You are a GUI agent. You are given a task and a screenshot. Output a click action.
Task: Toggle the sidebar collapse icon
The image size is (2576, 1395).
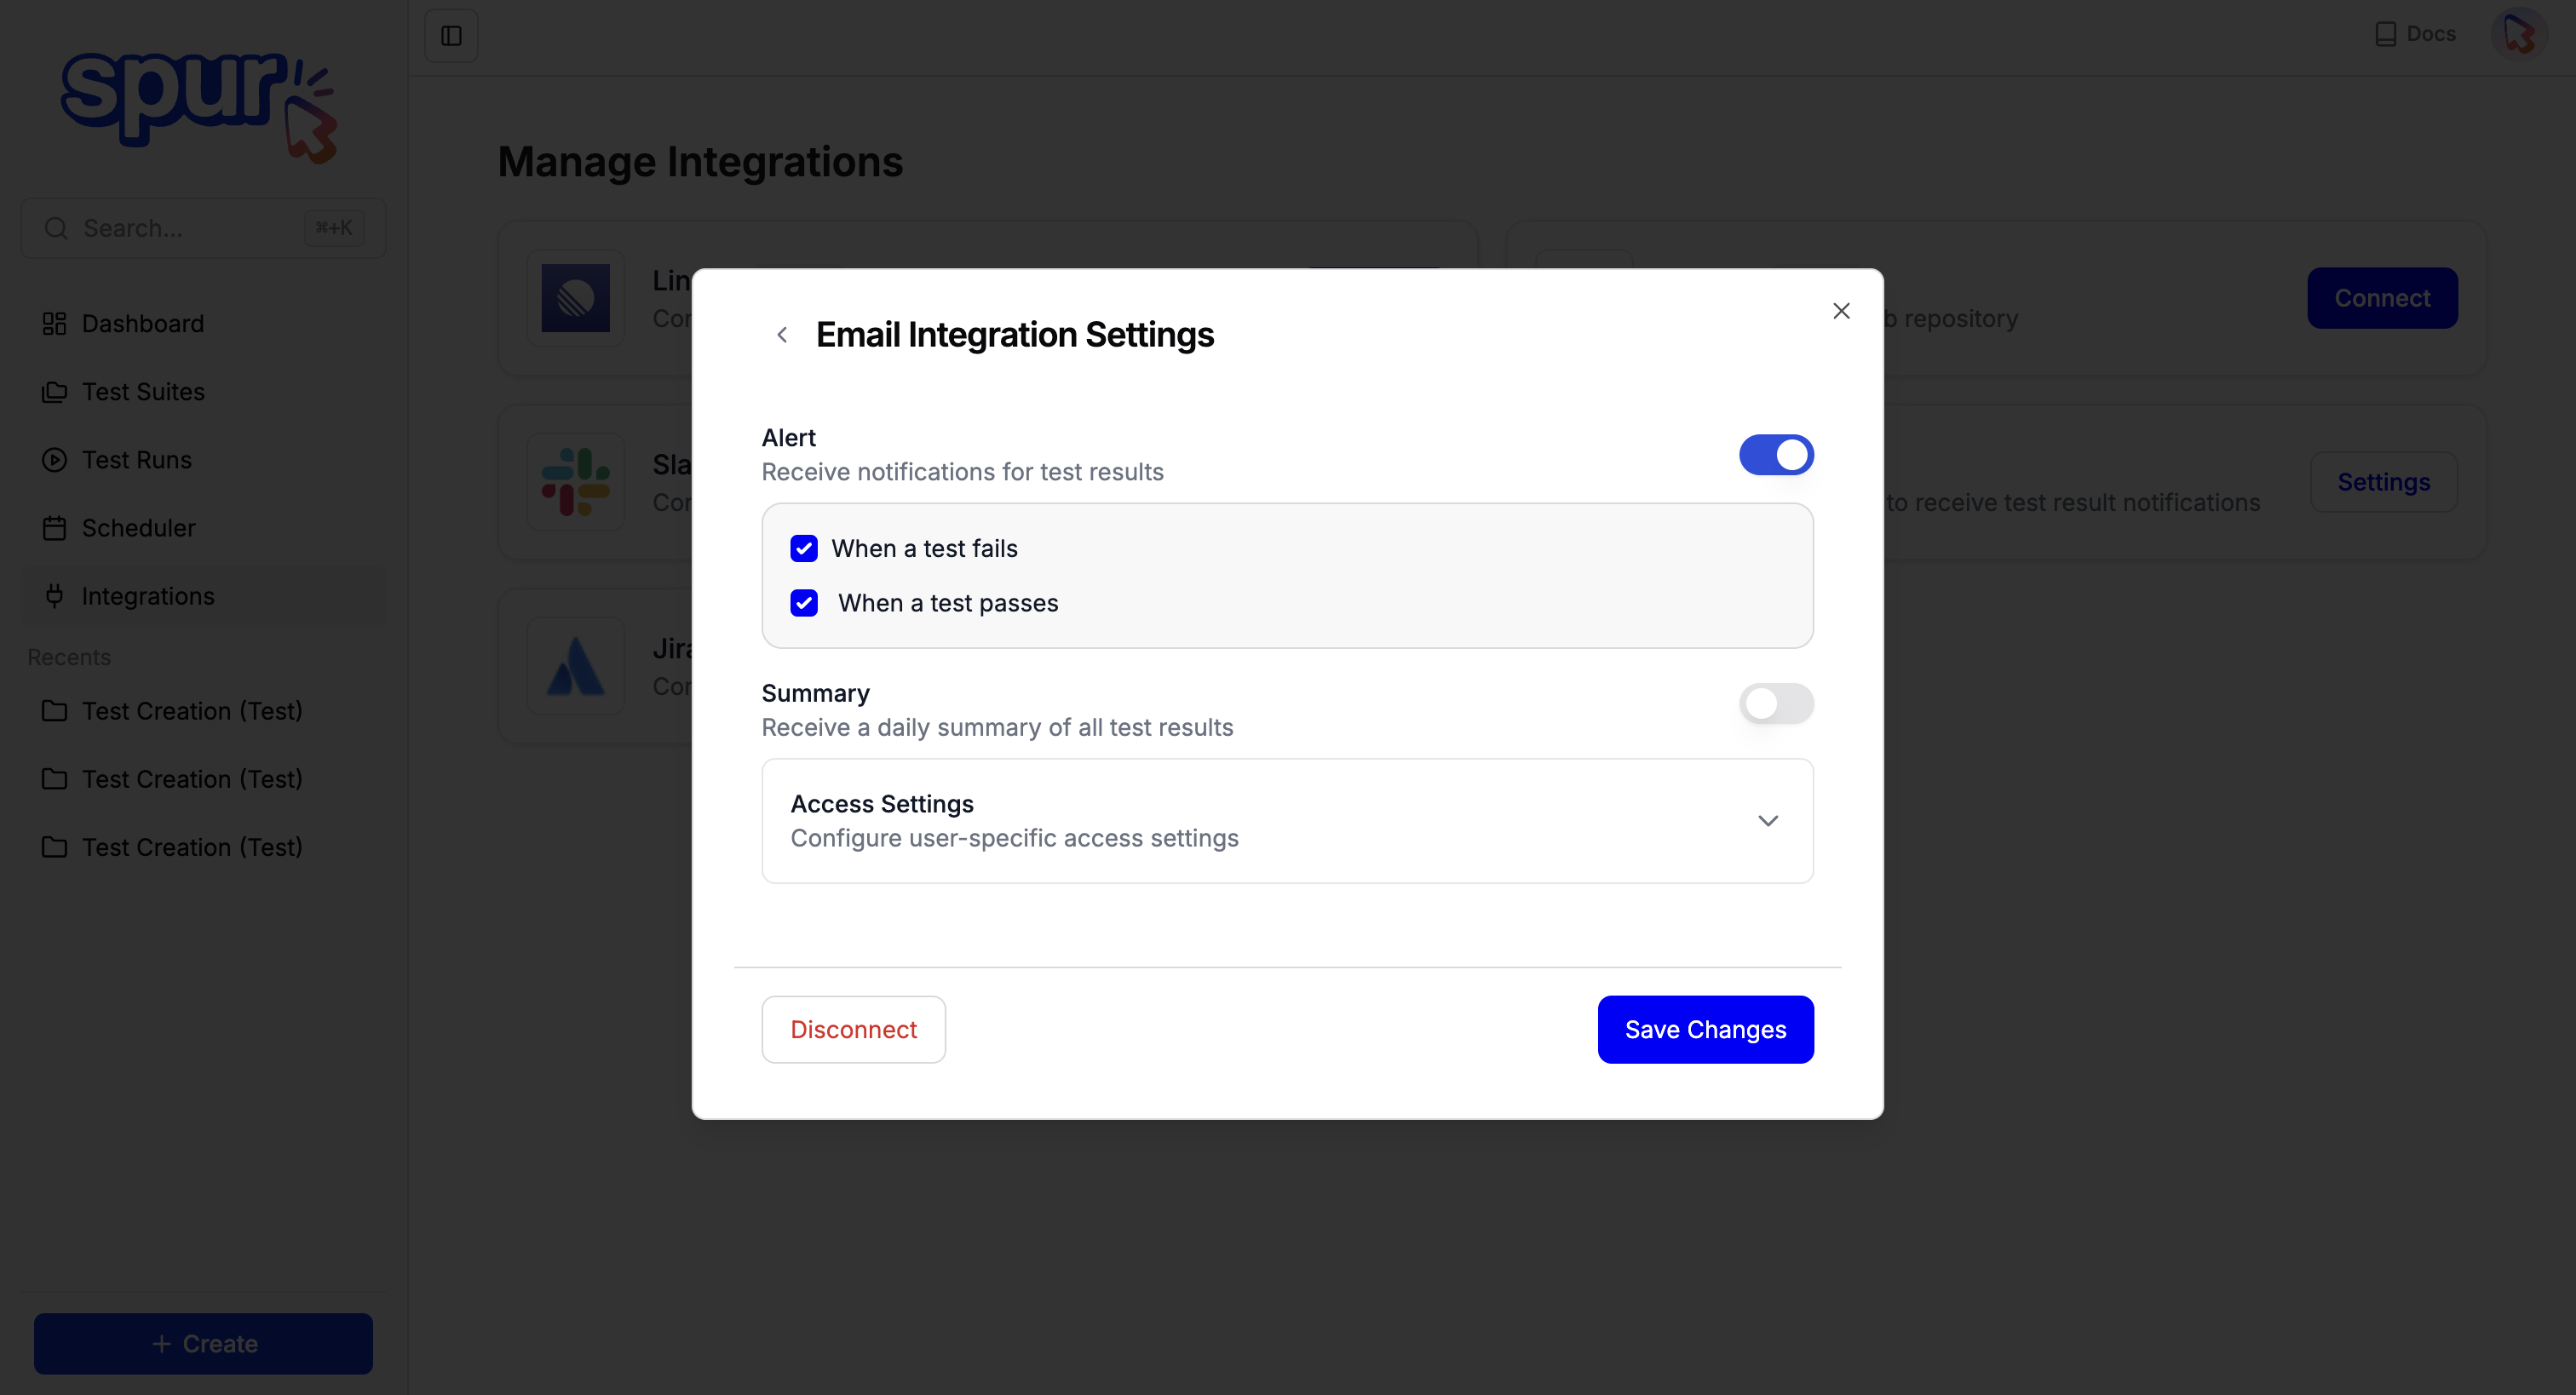[x=451, y=36]
